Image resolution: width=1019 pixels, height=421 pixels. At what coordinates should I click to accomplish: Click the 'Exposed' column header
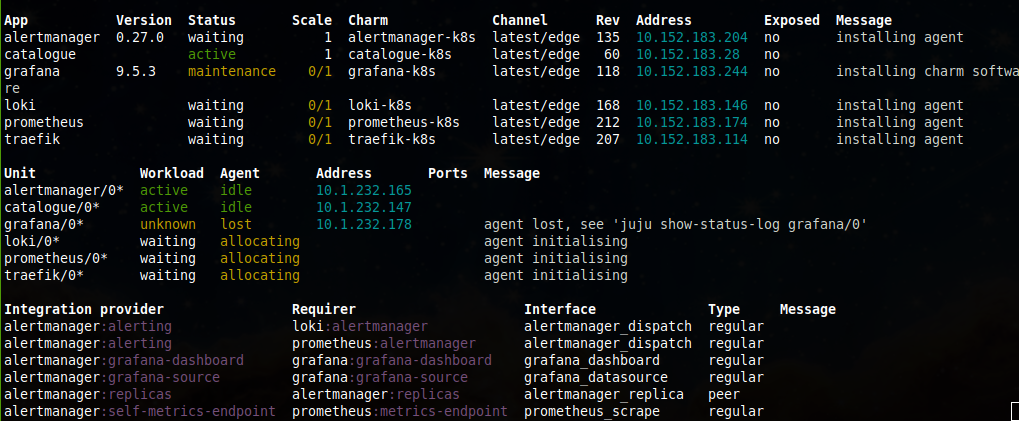[x=792, y=20]
